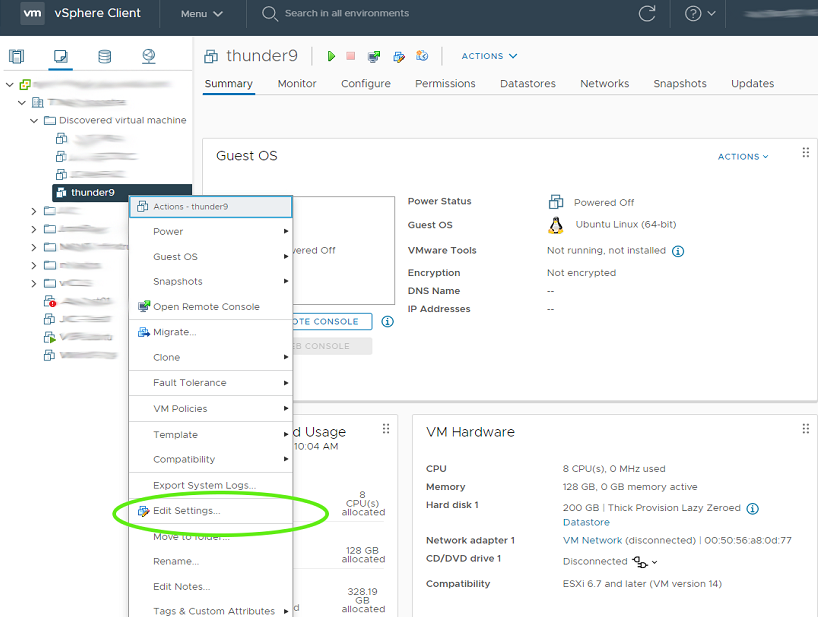Image resolution: width=819 pixels, height=617 pixels.
Task: Collapse the vCenter root tree node
Action: (9, 84)
